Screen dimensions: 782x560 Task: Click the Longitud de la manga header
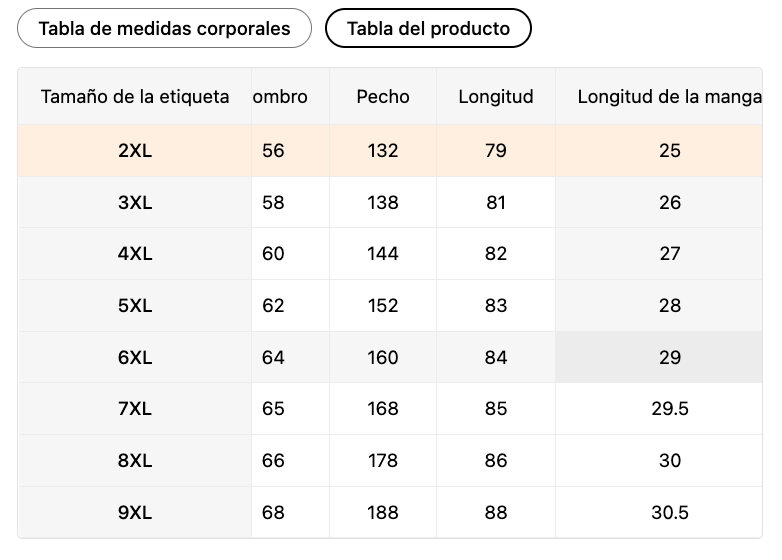coord(668,97)
